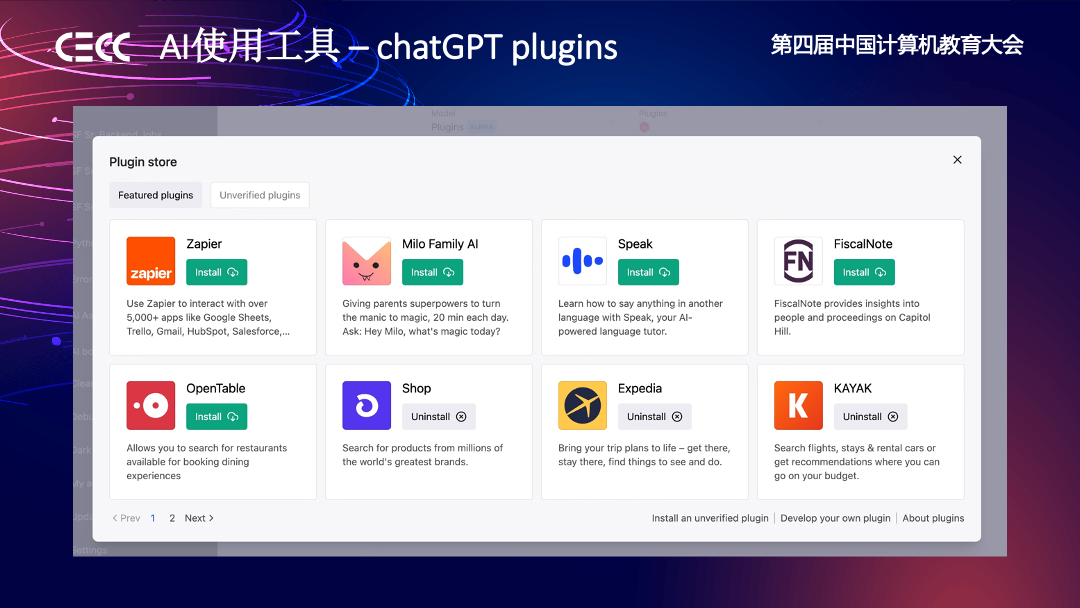
Task: Select page 2 in pagination
Action: (x=172, y=518)
